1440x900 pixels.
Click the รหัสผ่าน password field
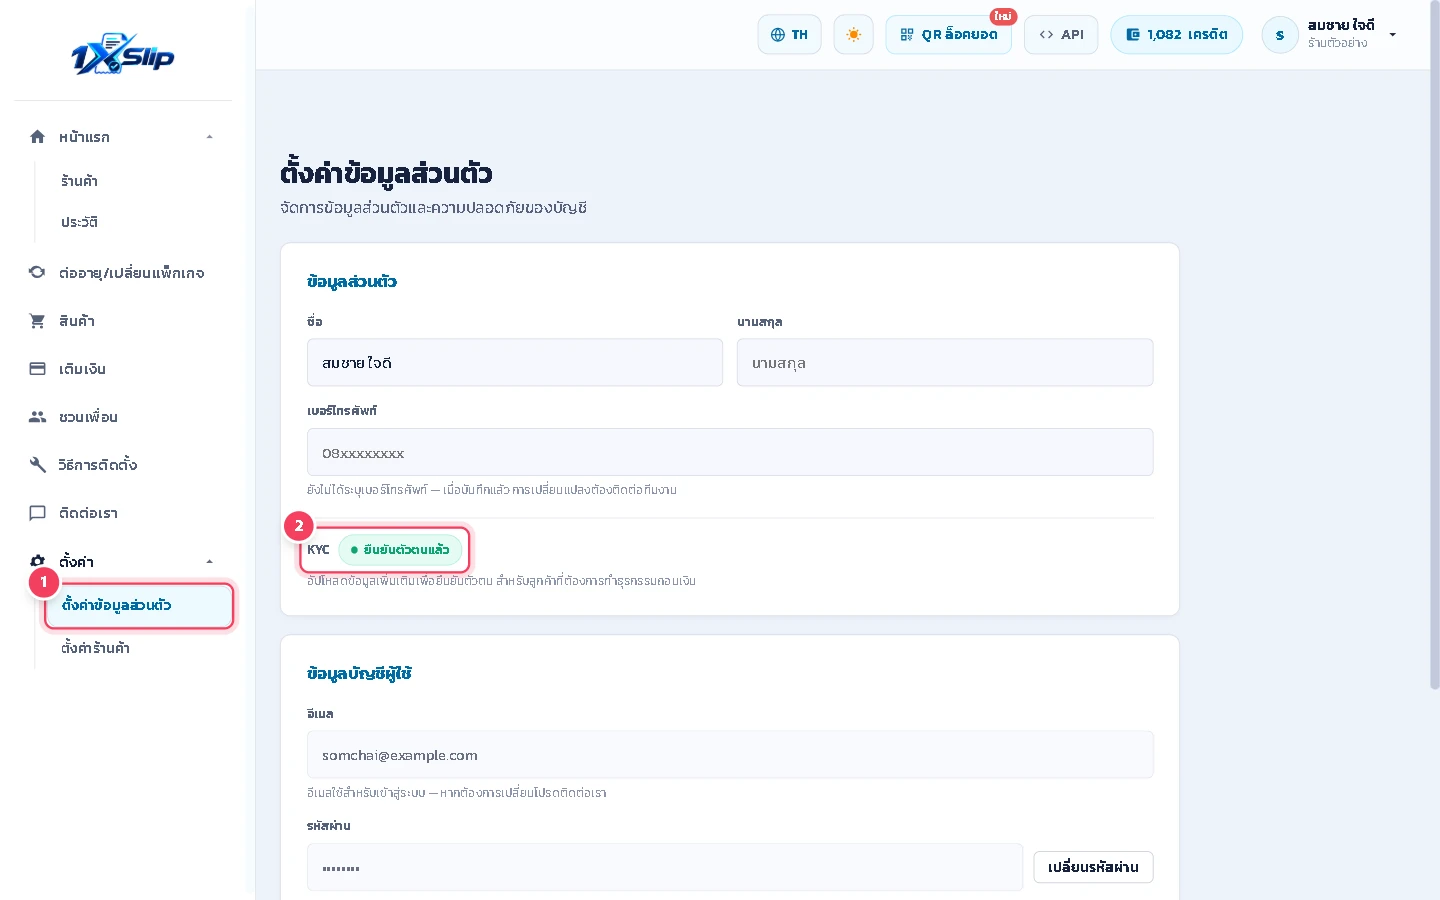pos(665,867)
